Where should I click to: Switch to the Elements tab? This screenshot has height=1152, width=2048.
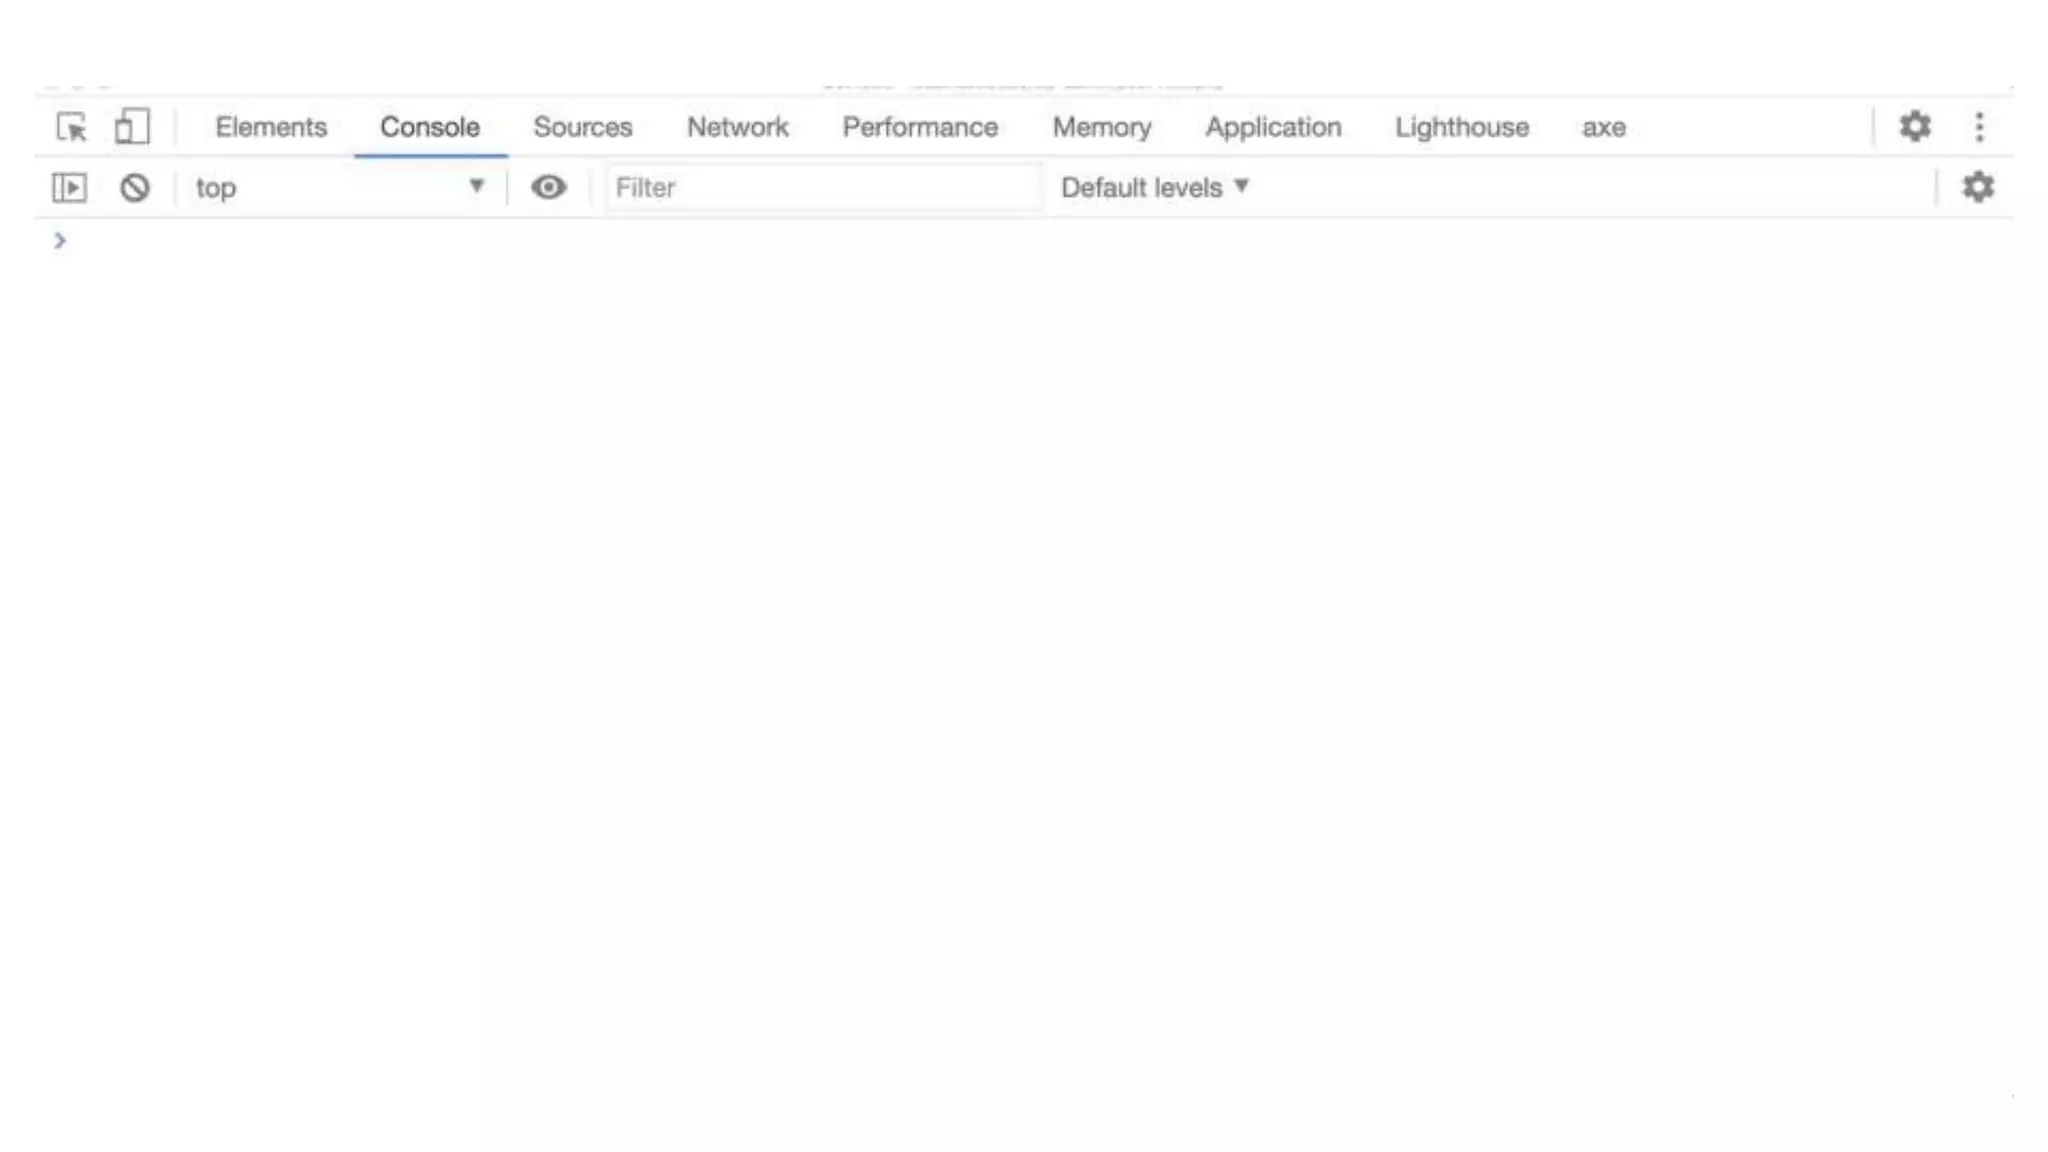271,127
